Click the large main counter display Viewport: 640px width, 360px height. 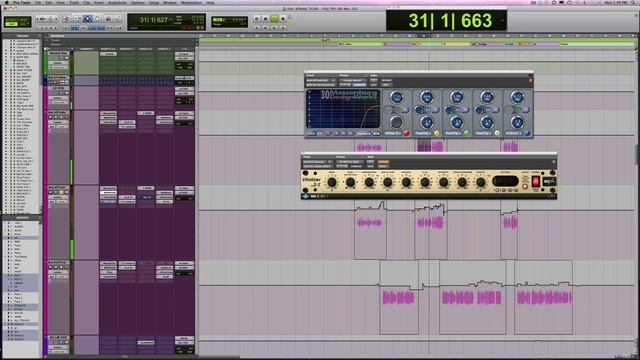click(x=446, y=20)
